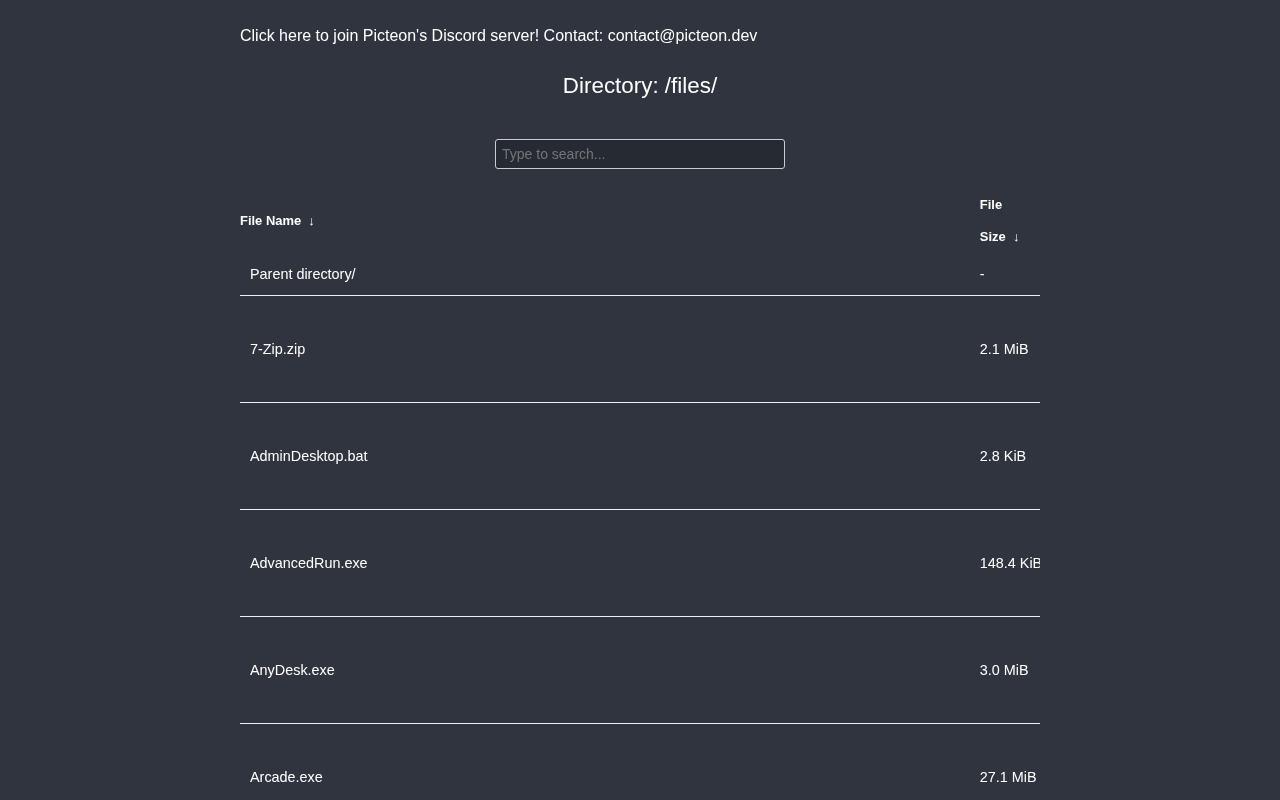The image size is (1280, 800).
Task: Focus the 'Type to search...' field
Action: [640, 154]
